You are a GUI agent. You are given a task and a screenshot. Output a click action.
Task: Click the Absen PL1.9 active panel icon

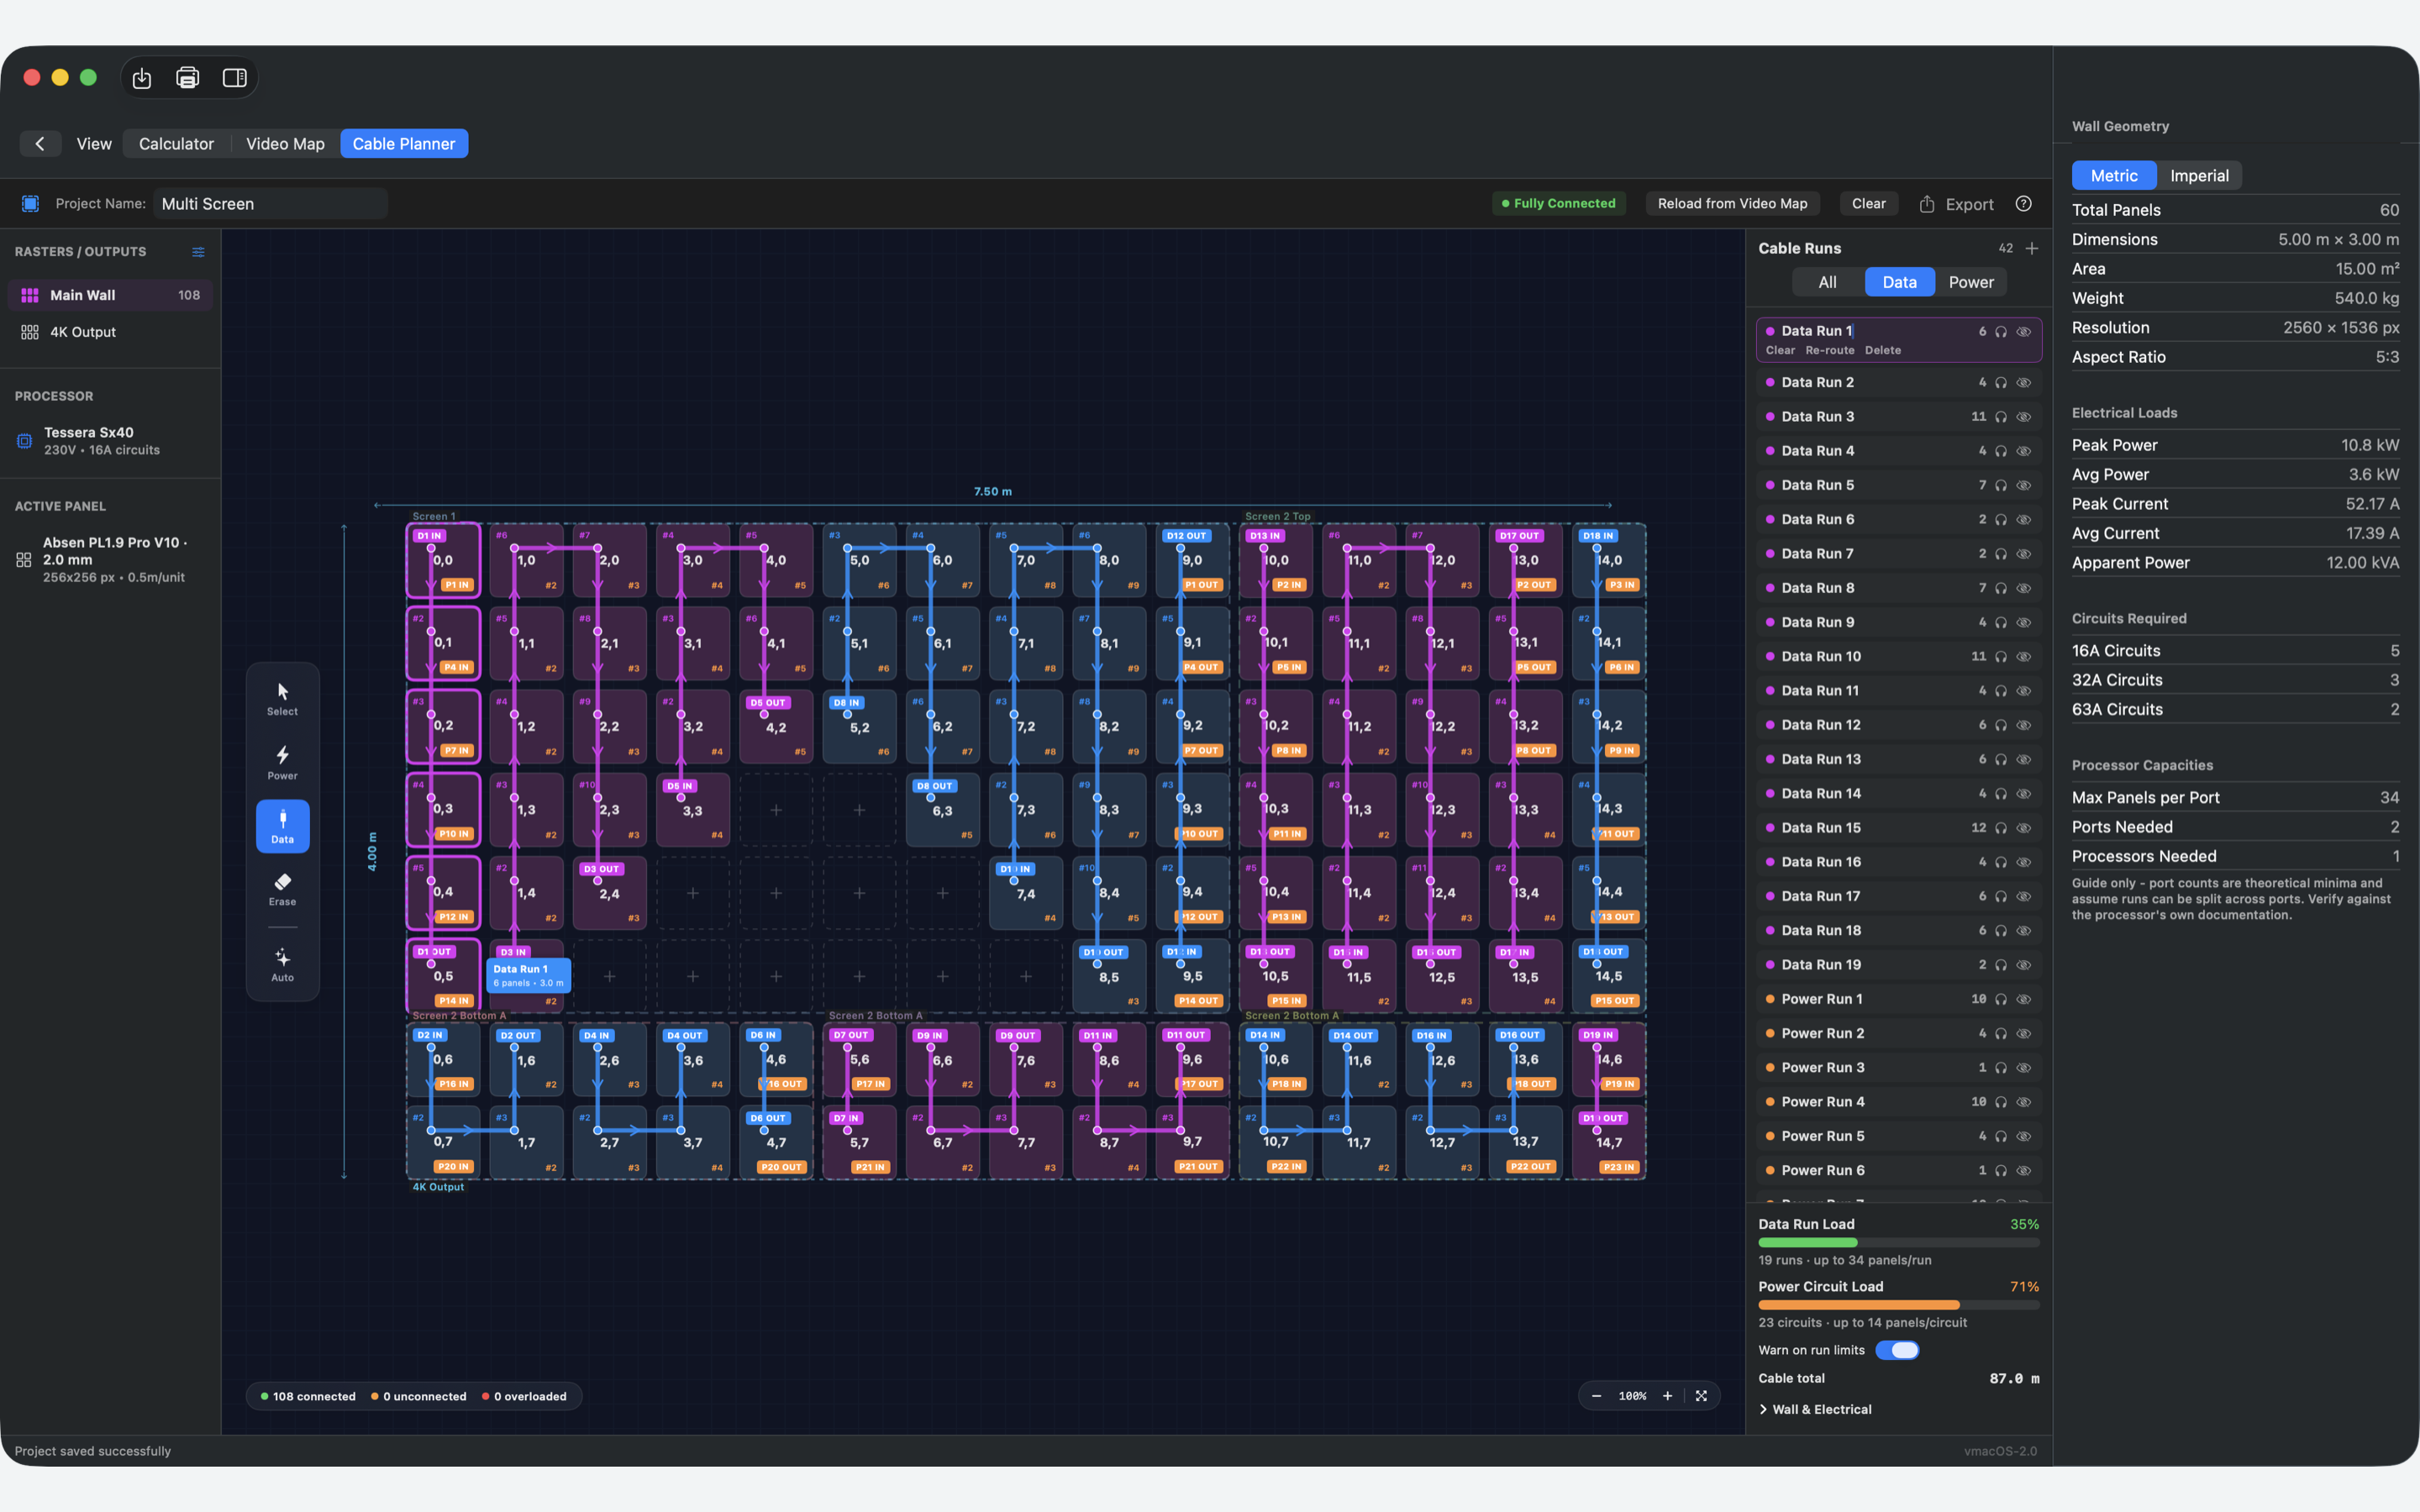click(x=24, y=560)
